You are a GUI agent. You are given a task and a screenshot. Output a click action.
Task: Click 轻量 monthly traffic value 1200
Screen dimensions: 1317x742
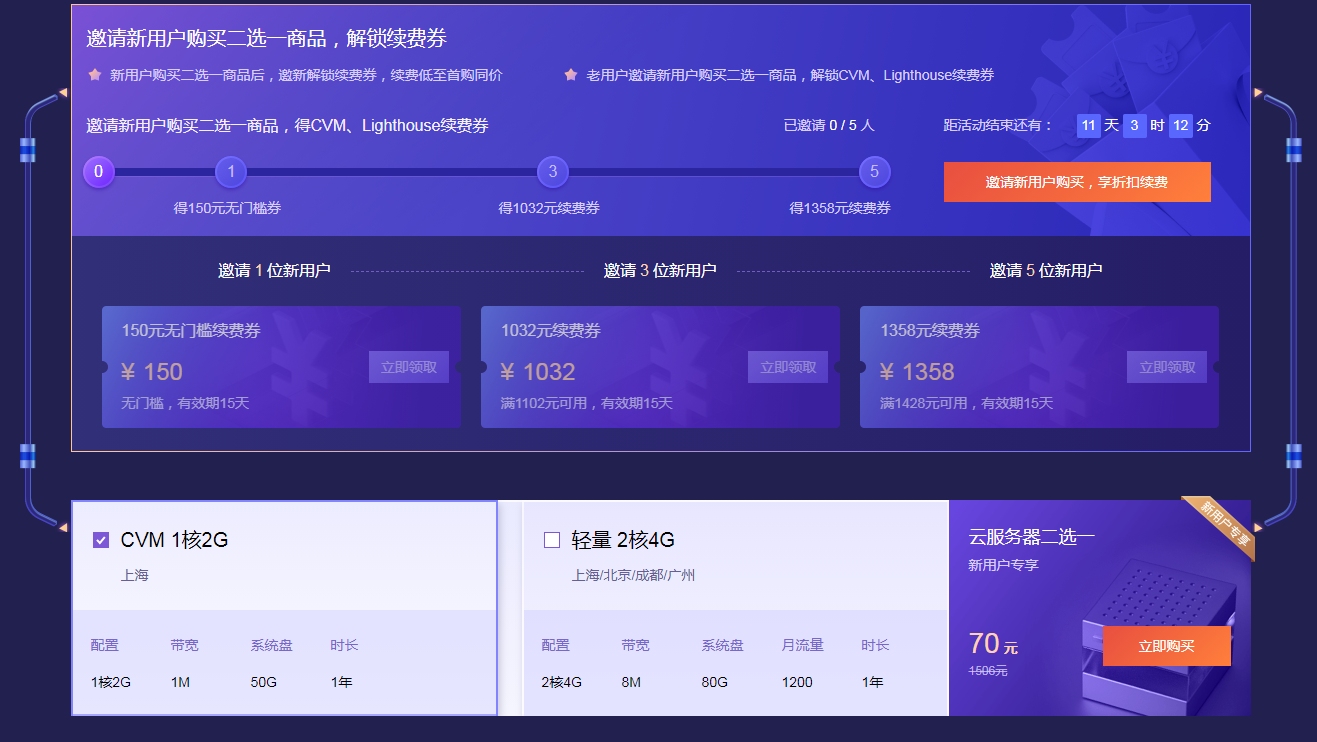click(x=797, y=682)
